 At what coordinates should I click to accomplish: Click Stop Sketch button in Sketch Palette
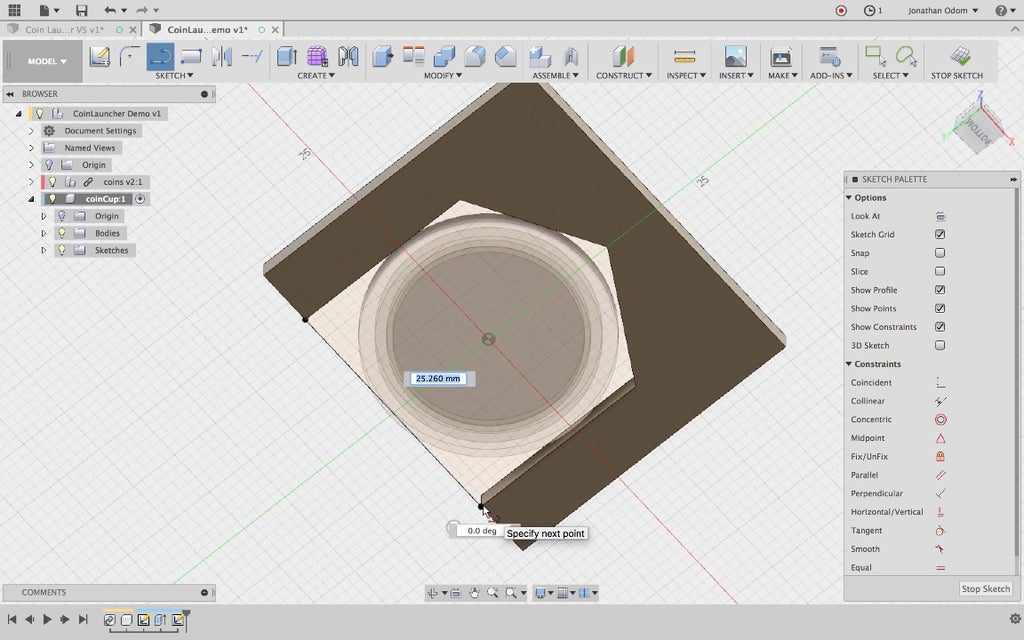coord(985,589)
